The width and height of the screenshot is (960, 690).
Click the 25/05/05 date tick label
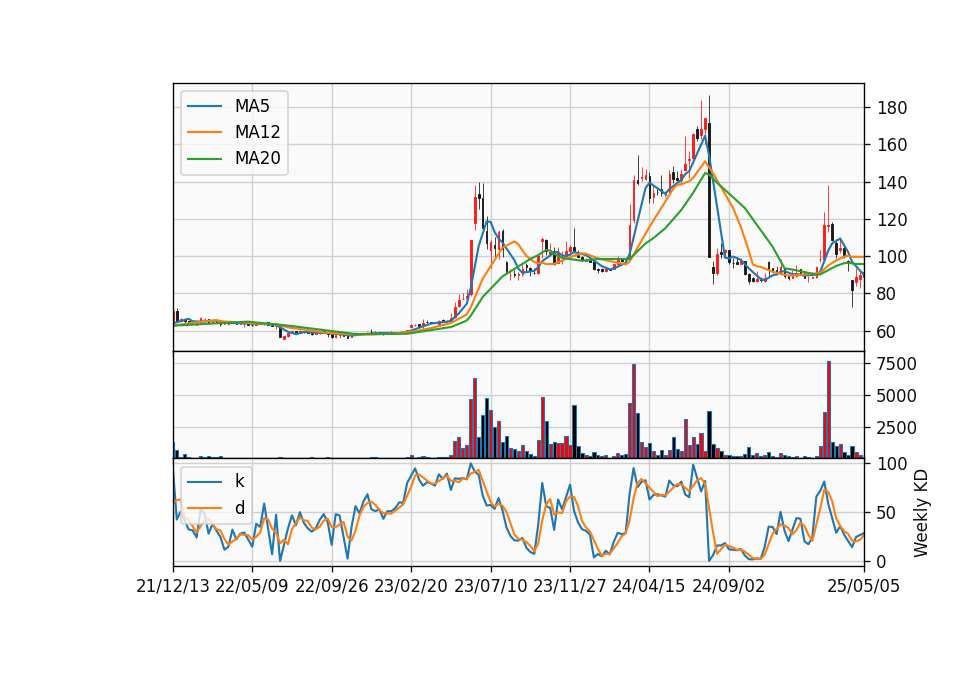(x=864, y=586)
